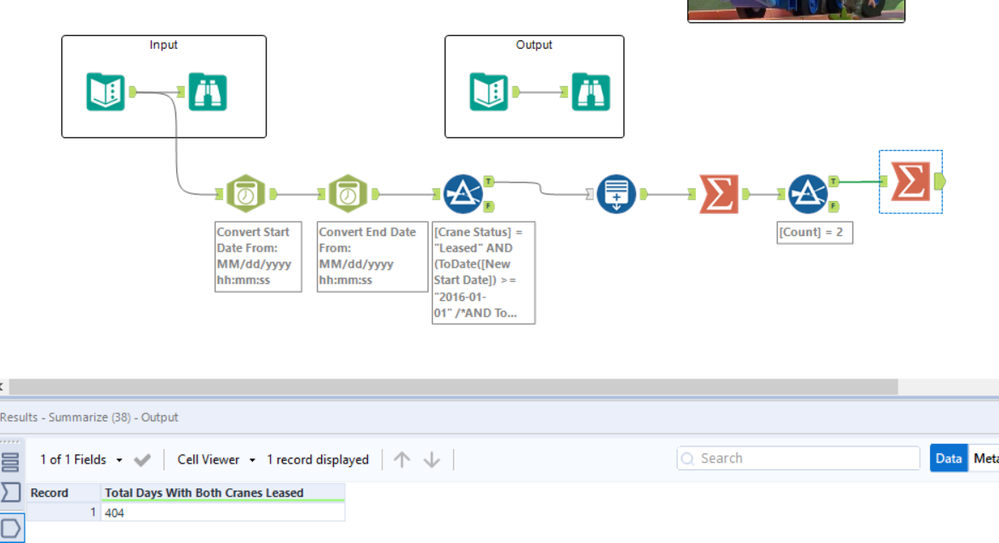Click True output anchor of Crane Status filter
The image size is (999, 543).
(489, 182)
